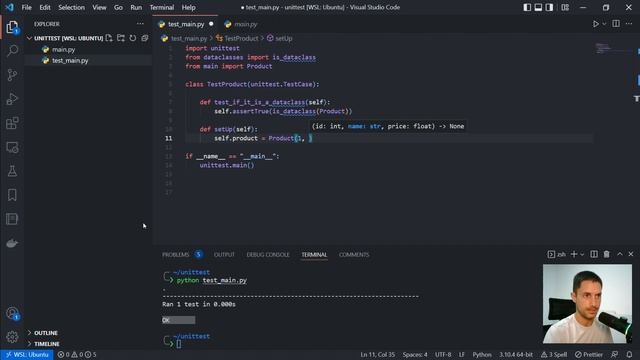Open editor more actions menu

coord(629,24)
